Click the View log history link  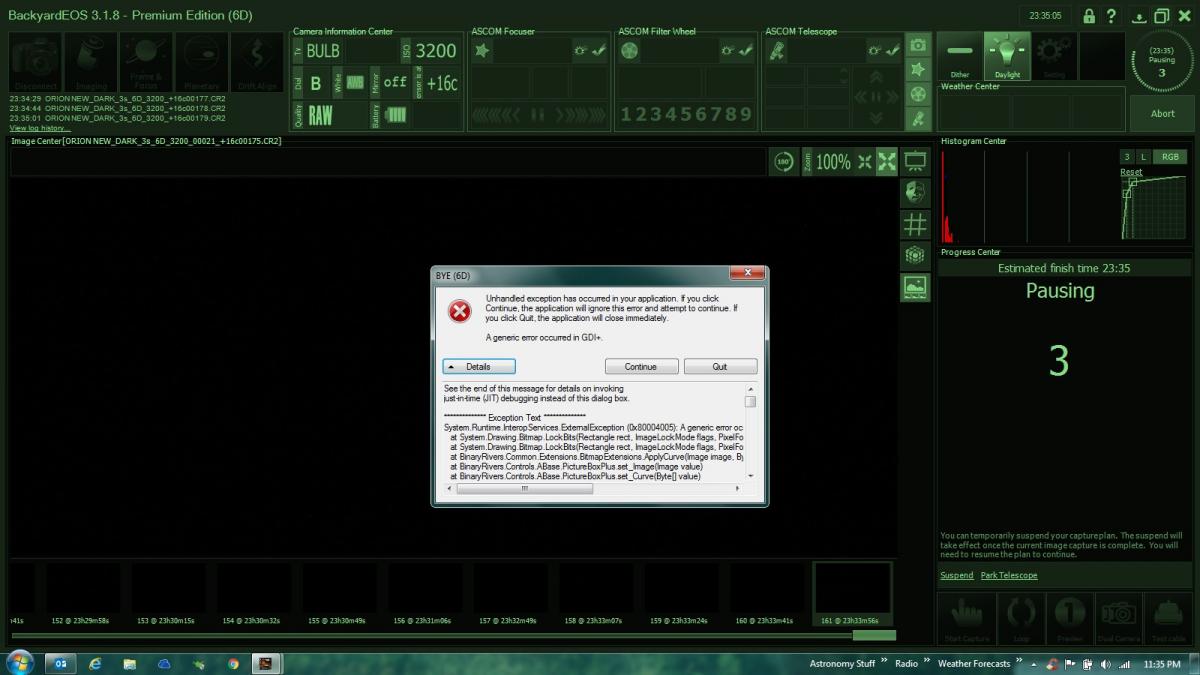tap(40, 128)
